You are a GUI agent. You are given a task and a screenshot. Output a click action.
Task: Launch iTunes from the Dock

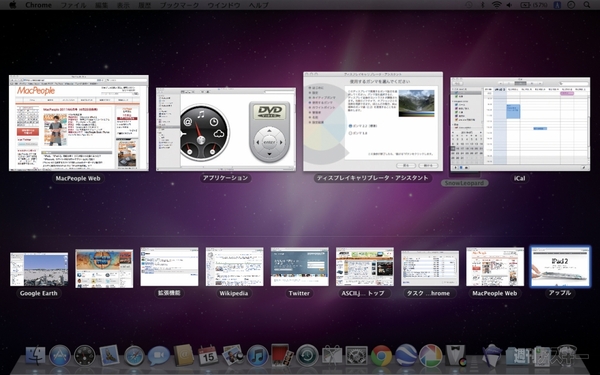click(258, 356)
